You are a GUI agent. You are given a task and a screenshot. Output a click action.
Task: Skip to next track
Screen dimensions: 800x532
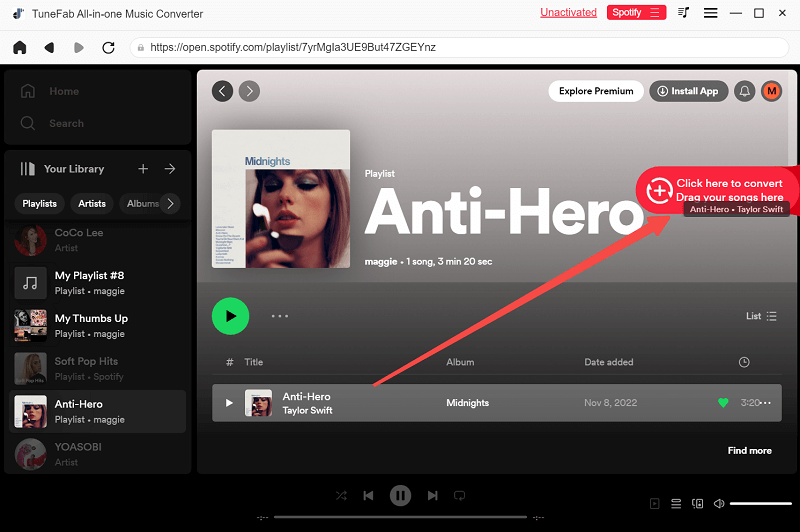[x=432, y=495]
